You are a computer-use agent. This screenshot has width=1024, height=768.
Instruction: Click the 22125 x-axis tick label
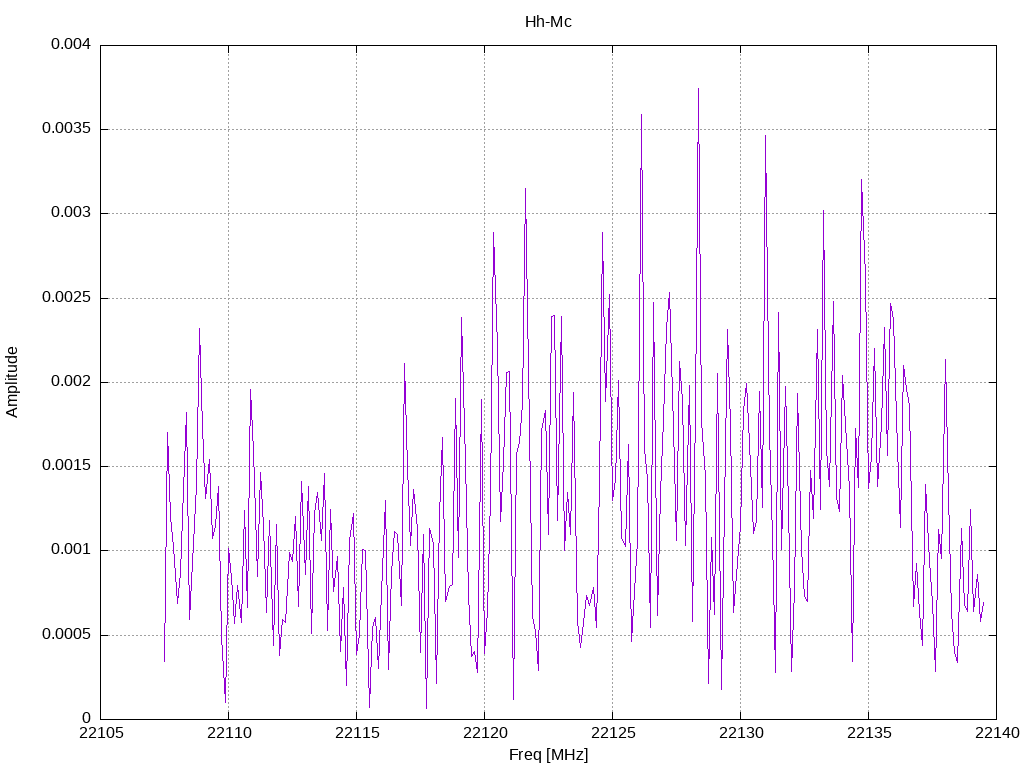coord(613,733)
